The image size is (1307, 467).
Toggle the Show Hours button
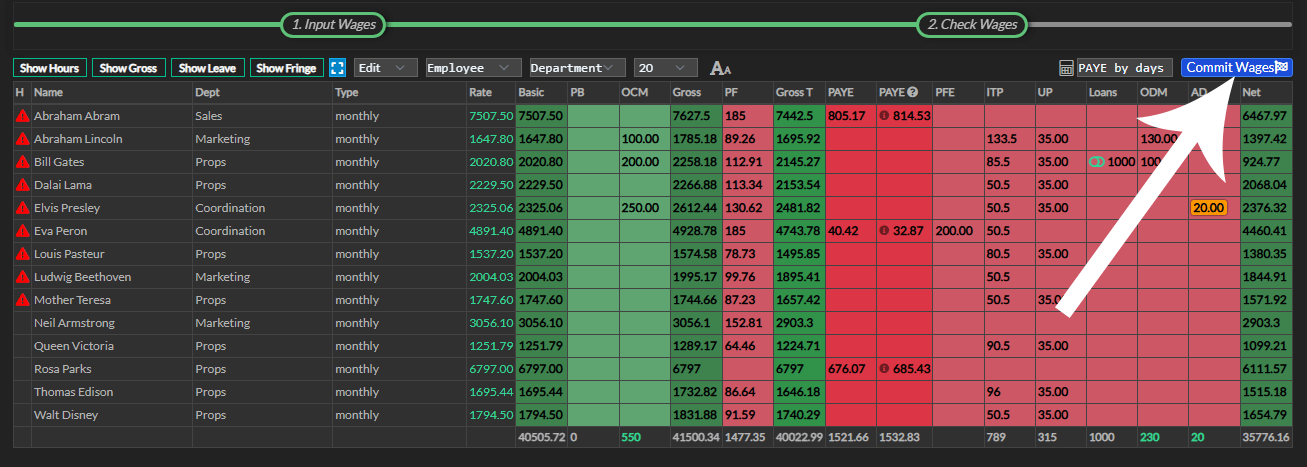(x=50, y=68)
